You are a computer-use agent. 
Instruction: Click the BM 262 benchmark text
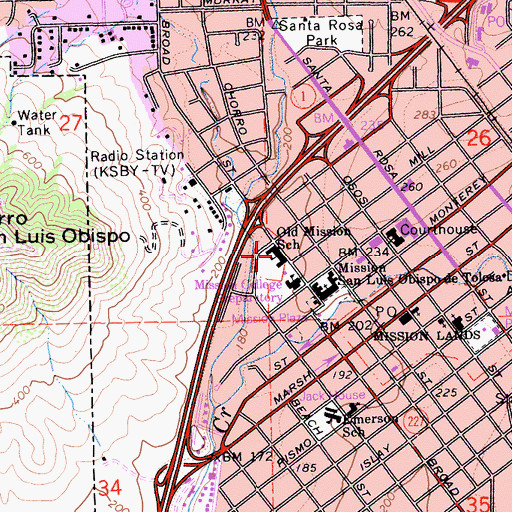tap(403, 23)
